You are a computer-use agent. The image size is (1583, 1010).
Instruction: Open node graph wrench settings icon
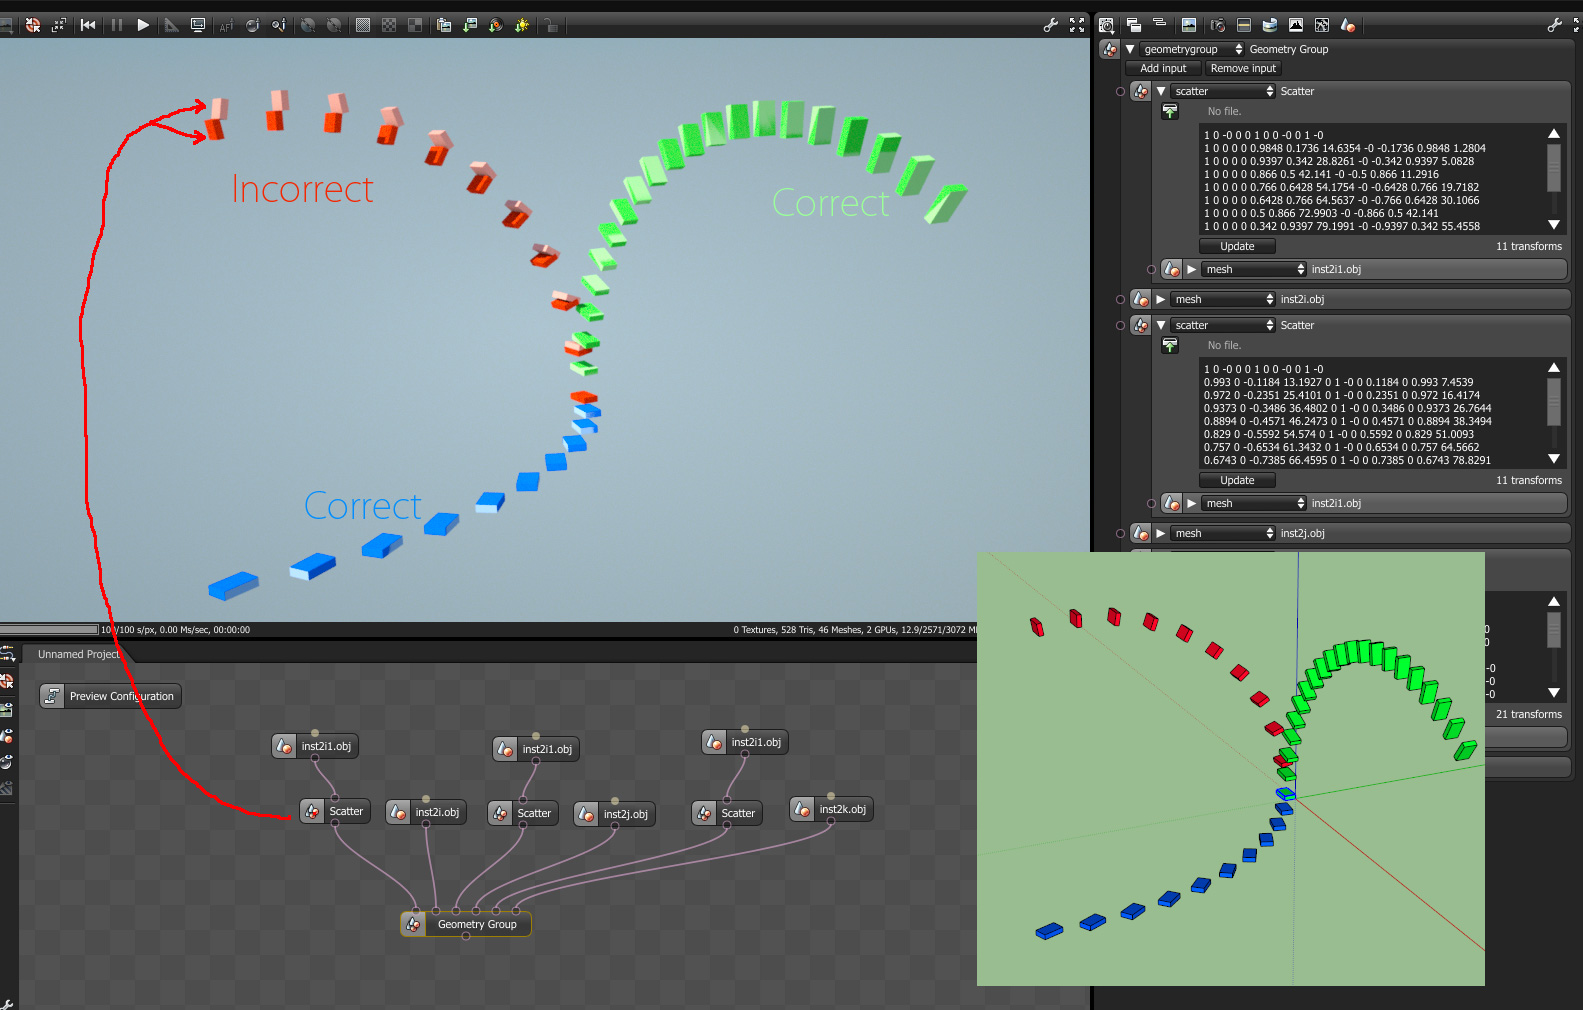(x=7, y=1003)
